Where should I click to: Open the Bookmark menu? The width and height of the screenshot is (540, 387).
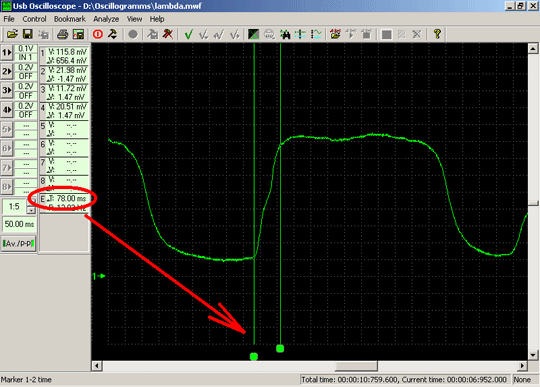coord(70,19)
